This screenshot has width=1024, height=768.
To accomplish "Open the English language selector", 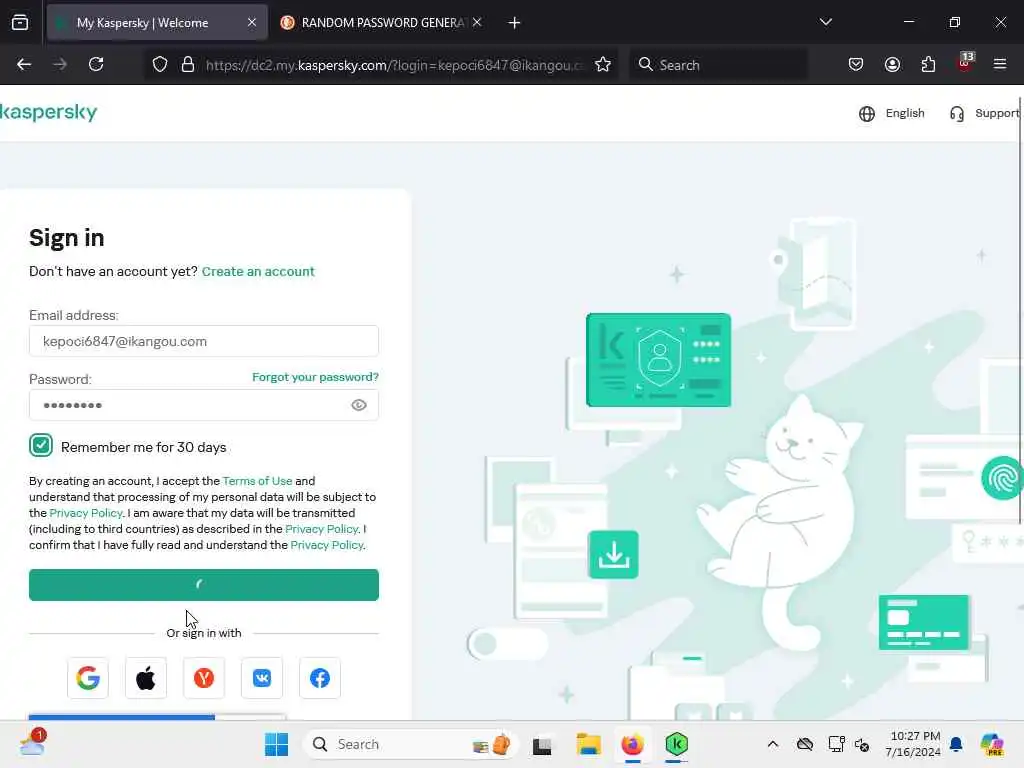I will click(904, 113).
